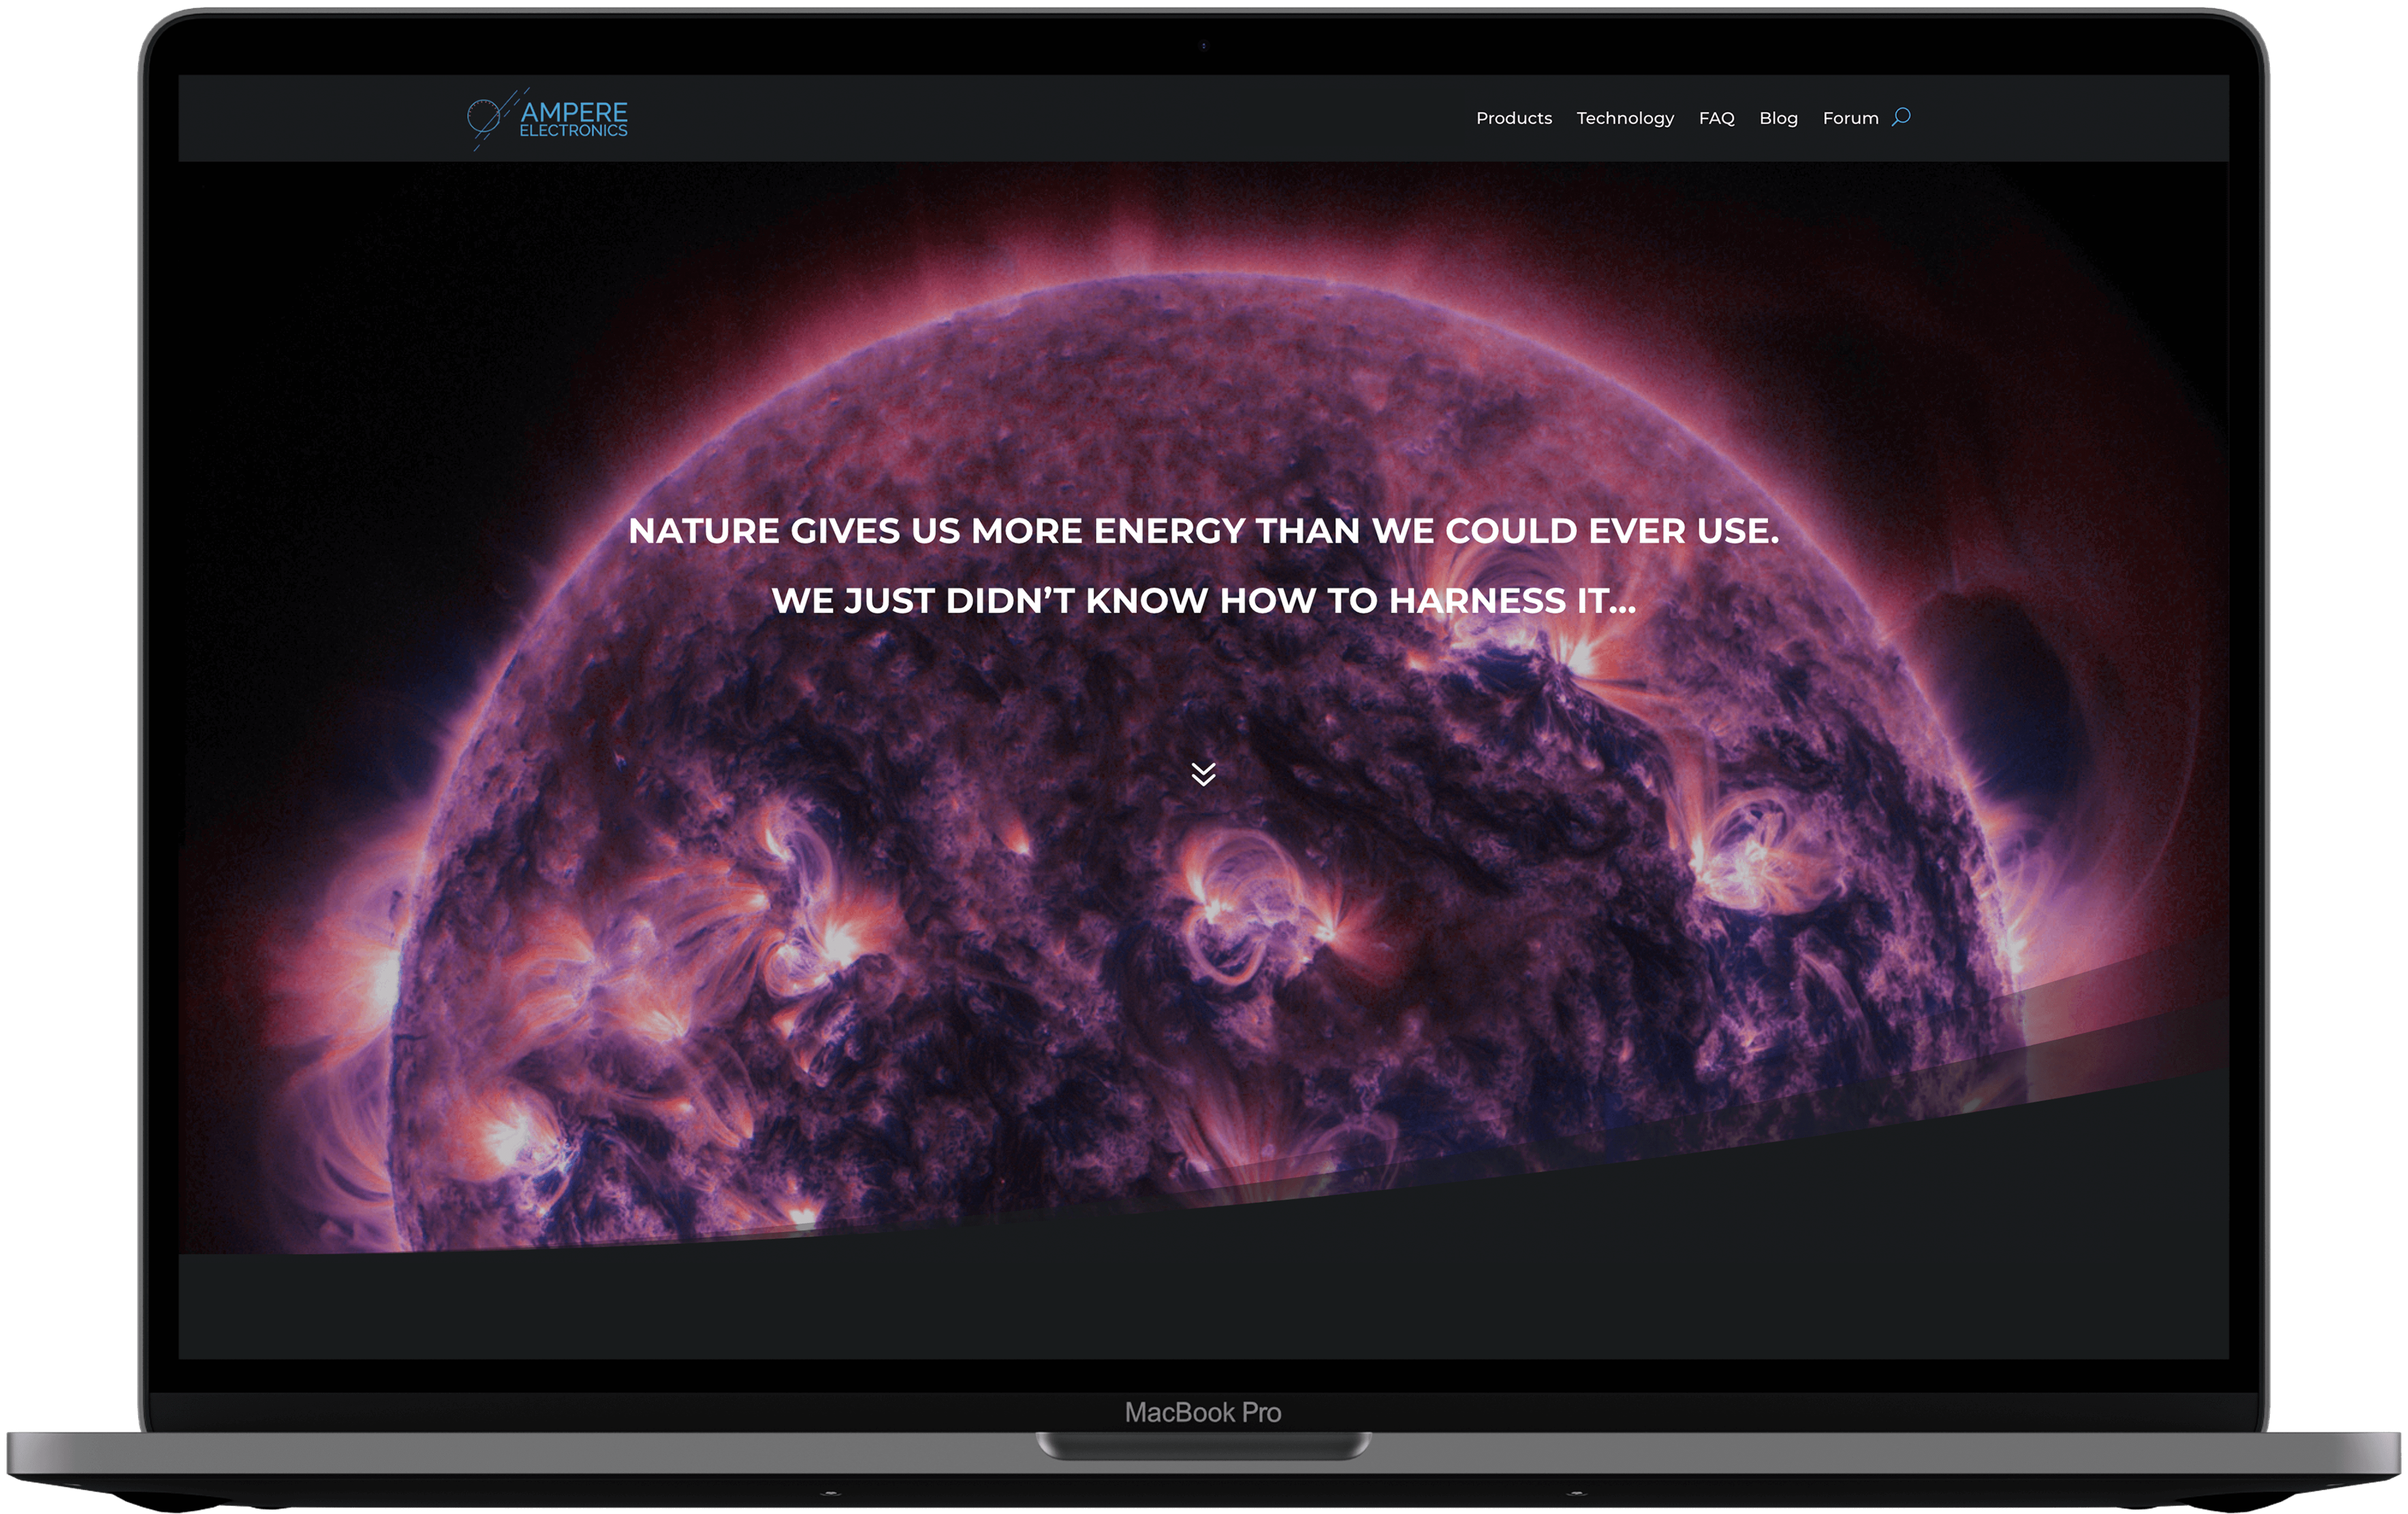Click the MacBook Pro label on the bezel

point(1202,1412)
